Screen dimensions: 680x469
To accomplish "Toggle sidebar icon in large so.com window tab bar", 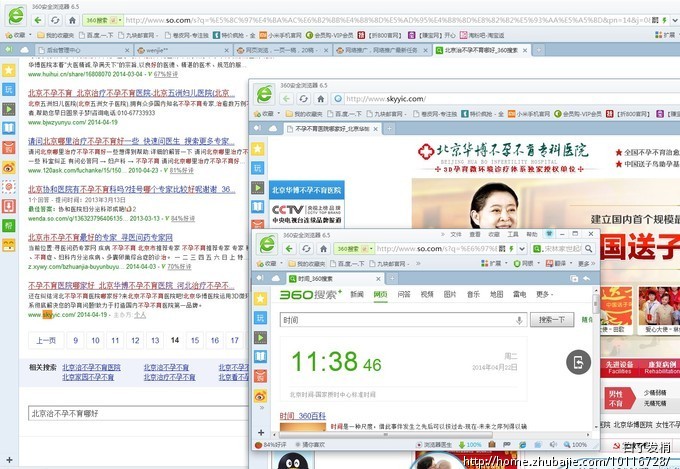I will 9,50.
